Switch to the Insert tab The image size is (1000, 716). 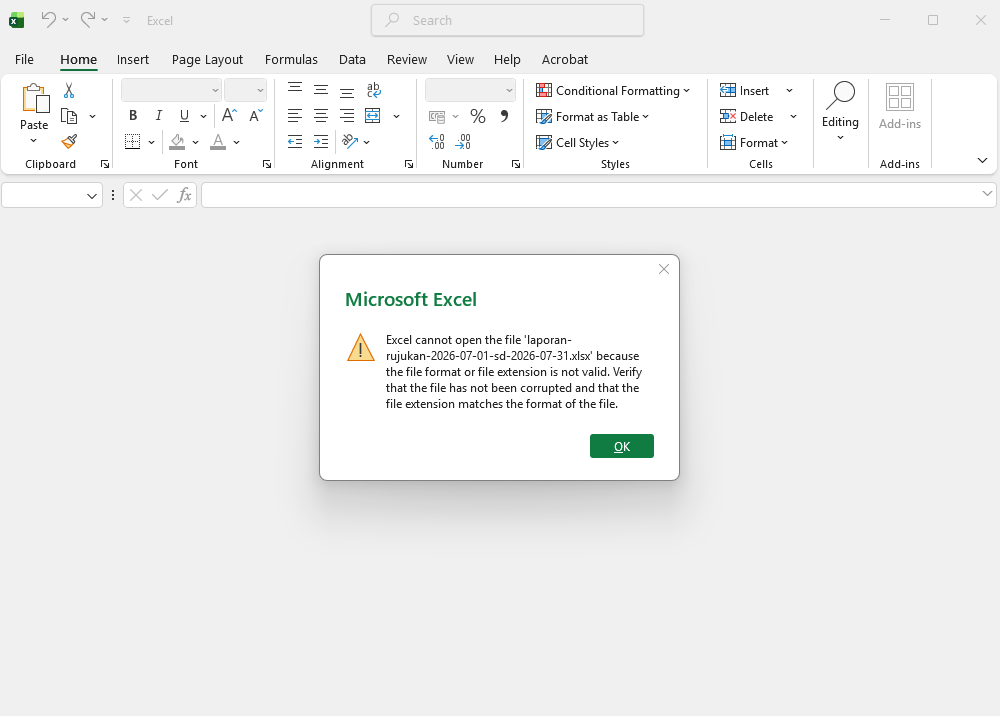point(133,59)
